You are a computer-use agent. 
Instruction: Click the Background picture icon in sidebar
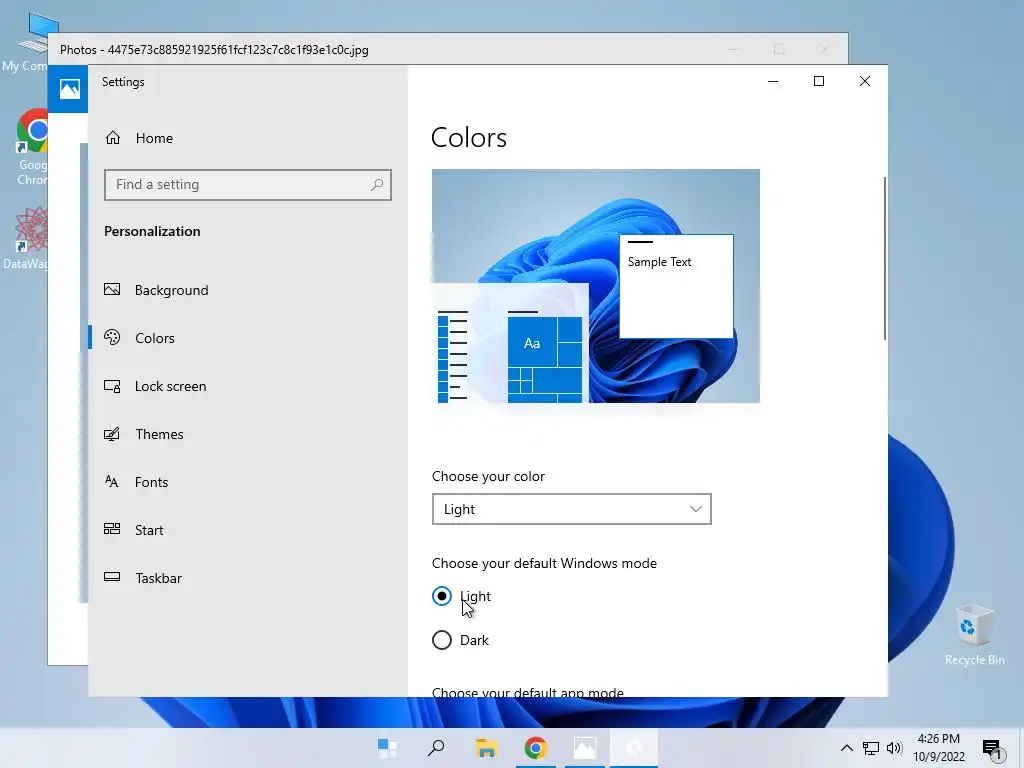click(112, 289)
